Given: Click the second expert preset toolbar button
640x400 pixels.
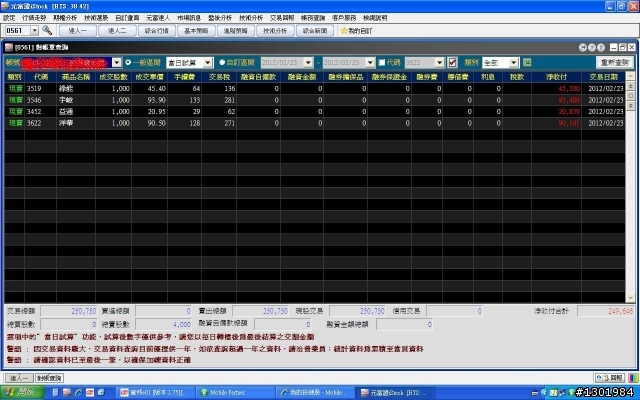Looking at the screenshot, I should pos(117,31).
